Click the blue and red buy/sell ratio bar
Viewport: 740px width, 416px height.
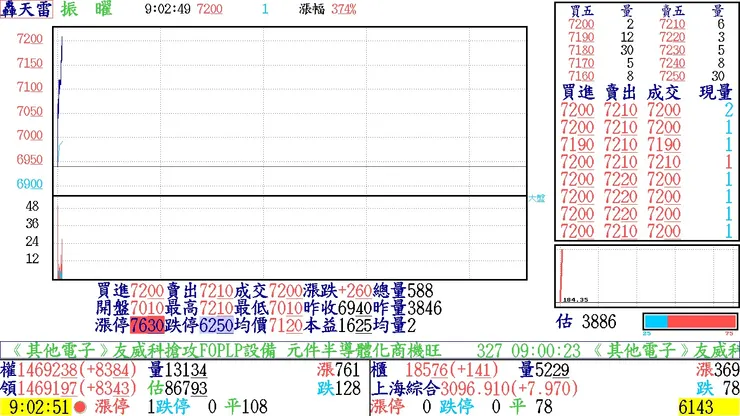click(x=690, y=322)
